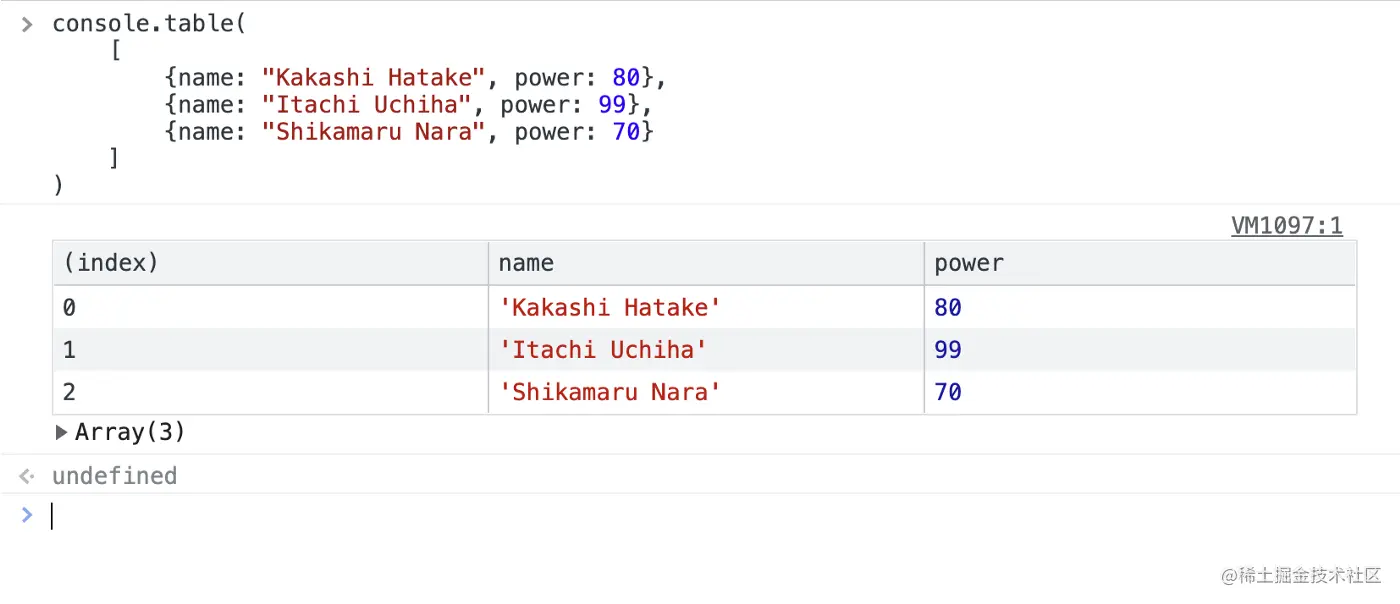Sort table by the power column header
The image size is (1400, 604).
pos(968,263)
